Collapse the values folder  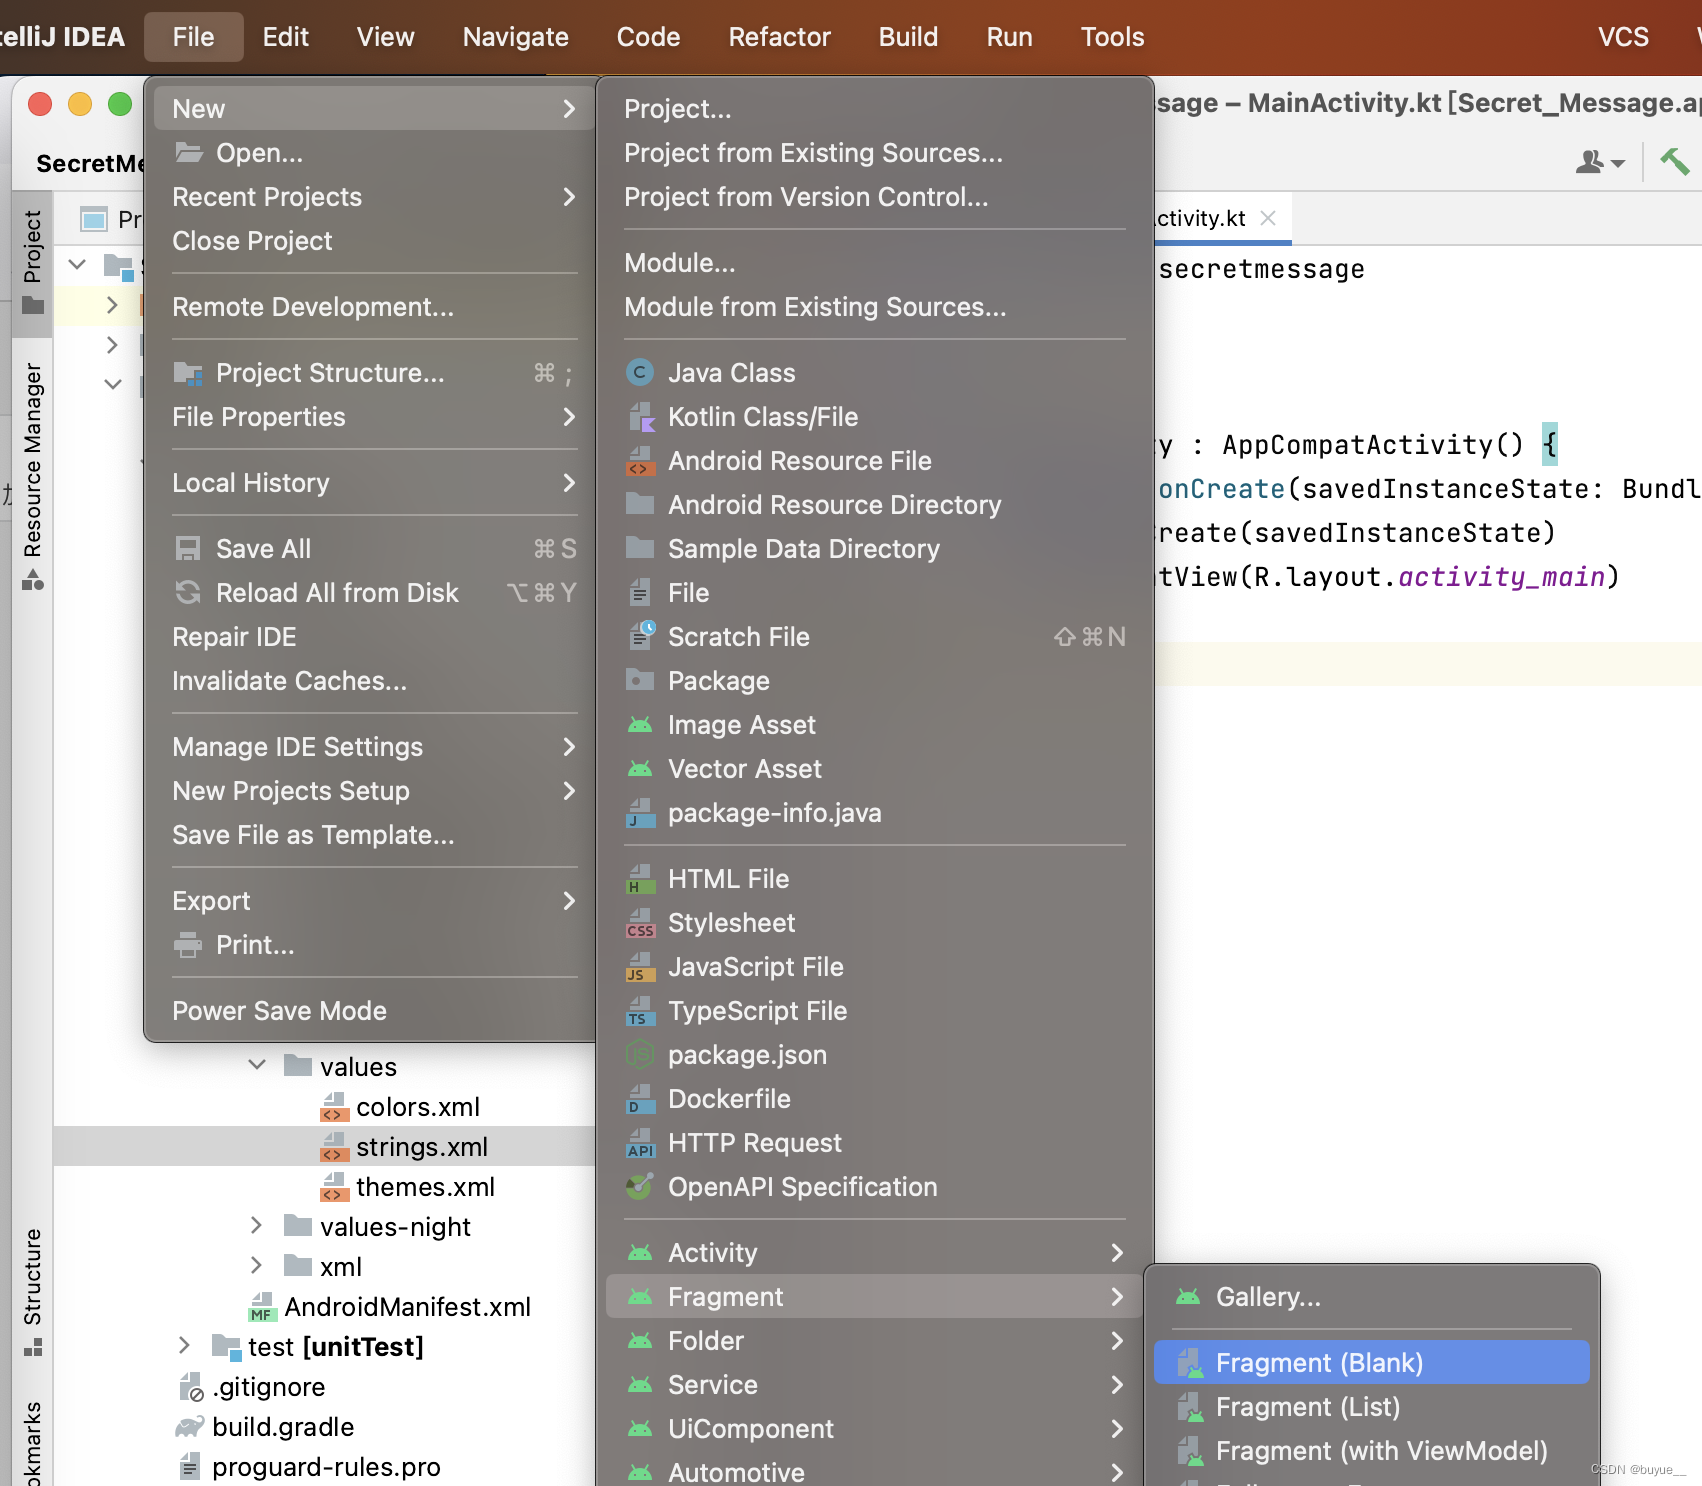(257, 1066)
